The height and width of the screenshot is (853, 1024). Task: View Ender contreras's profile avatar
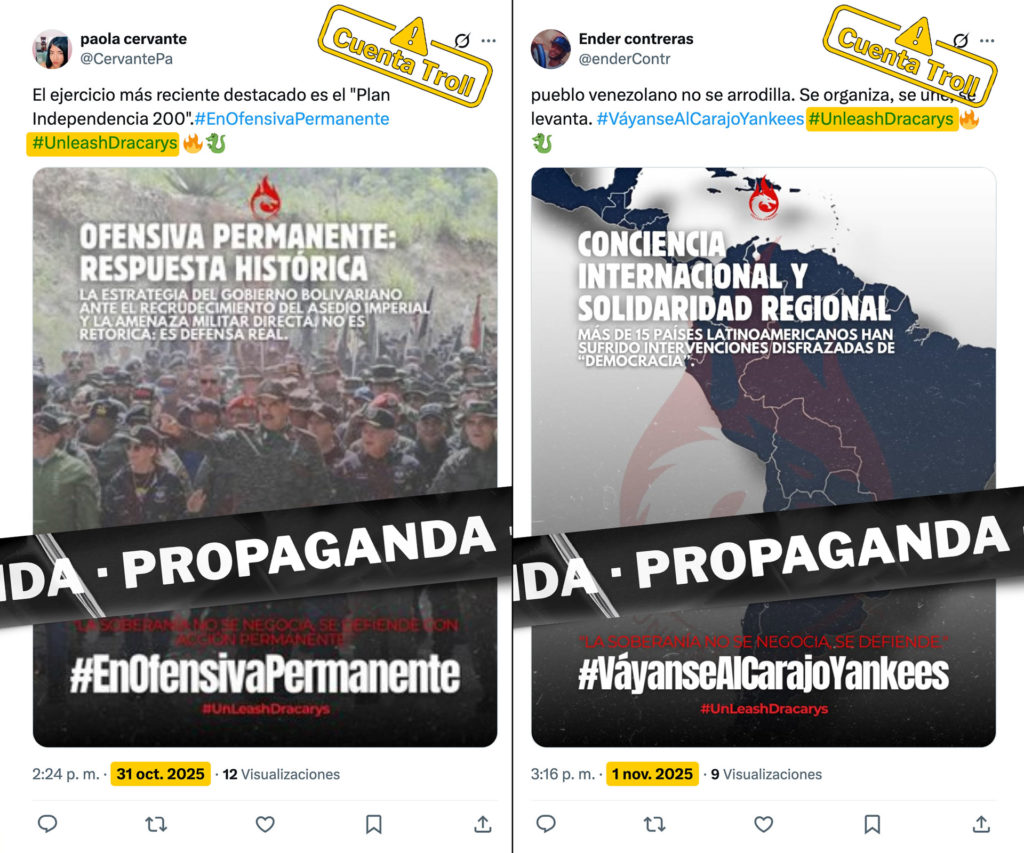click(x=551, y=49)
